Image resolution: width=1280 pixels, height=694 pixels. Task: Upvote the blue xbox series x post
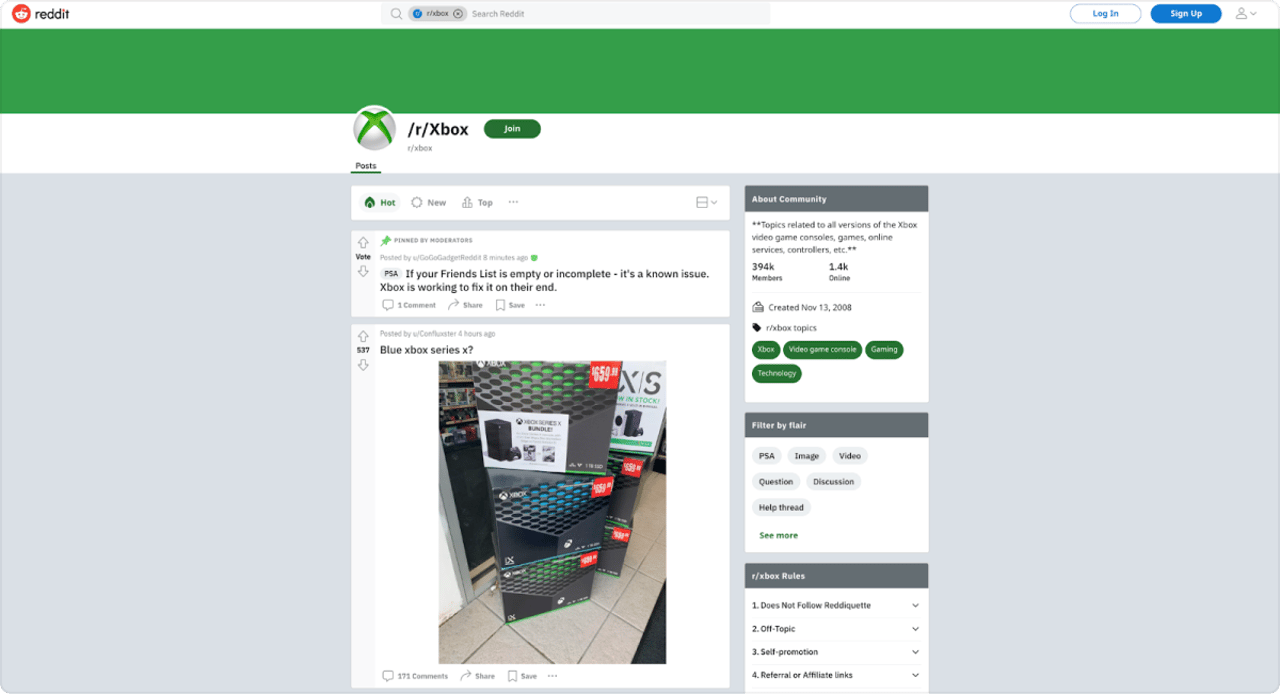pyautogui.click(x=363, y=337)
